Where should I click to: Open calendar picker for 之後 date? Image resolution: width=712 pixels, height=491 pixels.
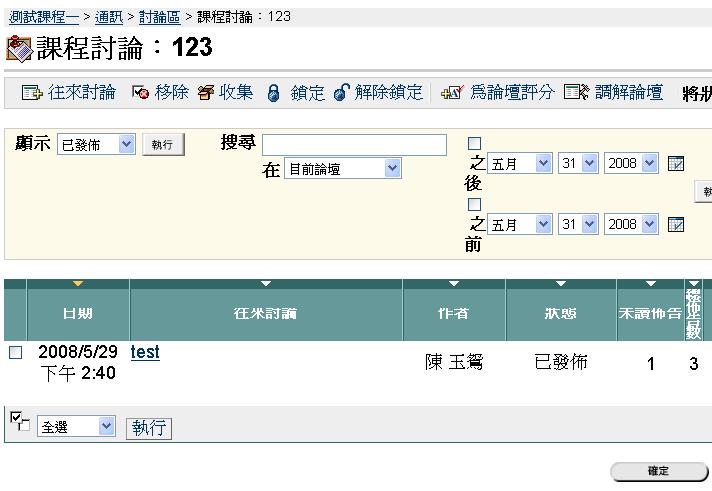click(676, 164)
